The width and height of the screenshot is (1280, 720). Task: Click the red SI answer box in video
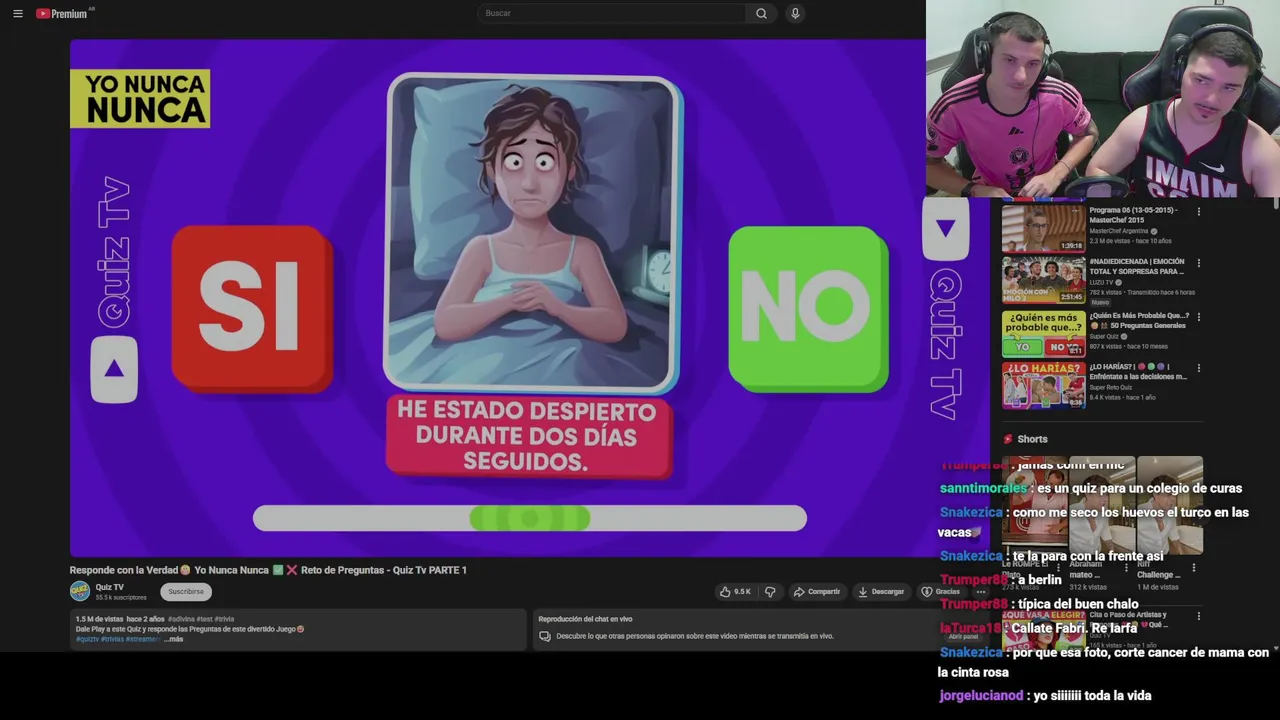[252, 308]
